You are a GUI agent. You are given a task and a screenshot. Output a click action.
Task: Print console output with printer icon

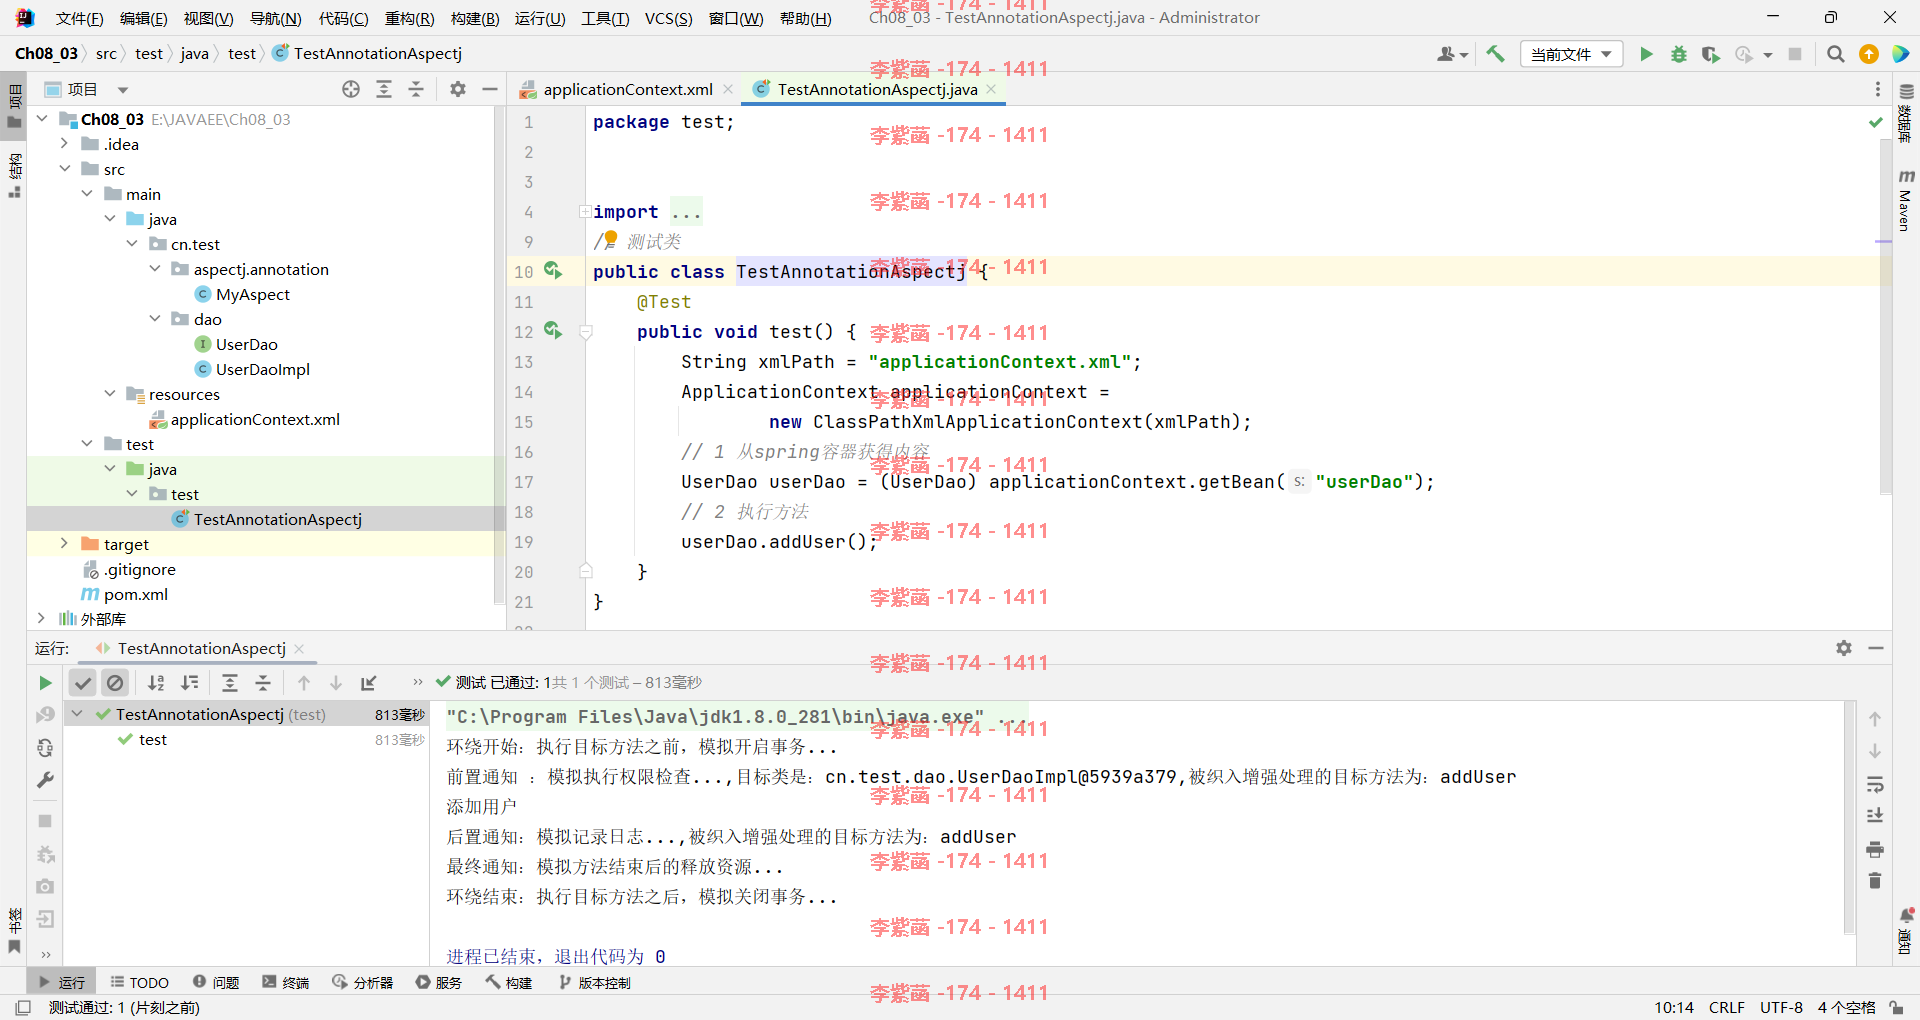tap(1875, 849)
